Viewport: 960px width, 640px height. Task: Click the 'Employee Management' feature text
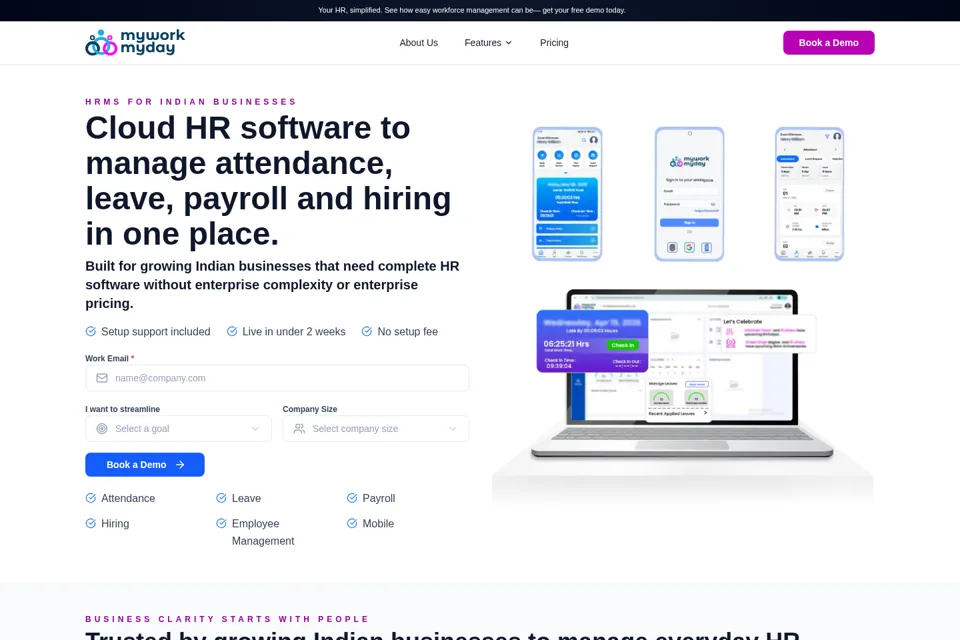coord(263,532)
